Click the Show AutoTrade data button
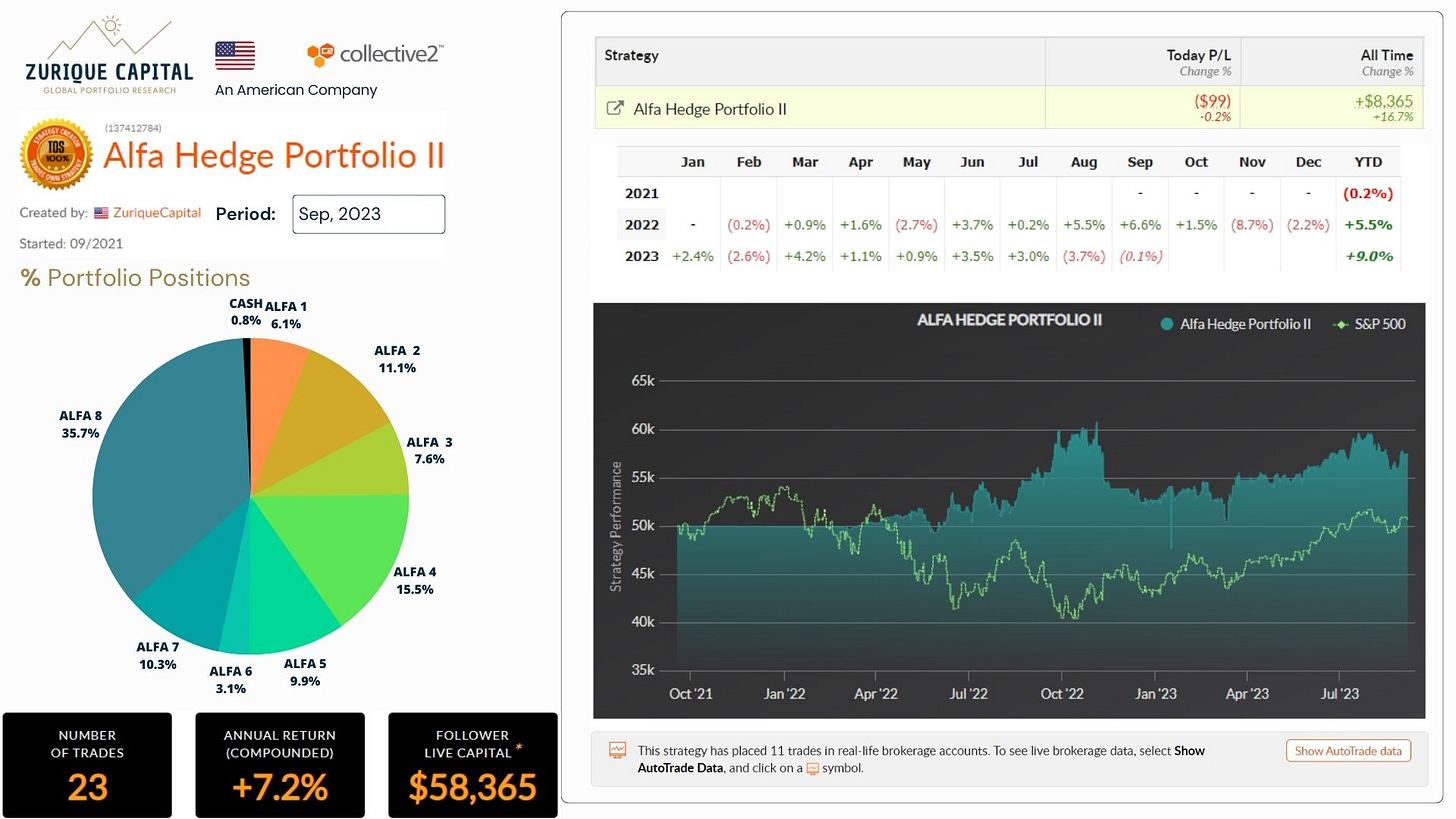Screen dimensions: 1456x819 1348,751
